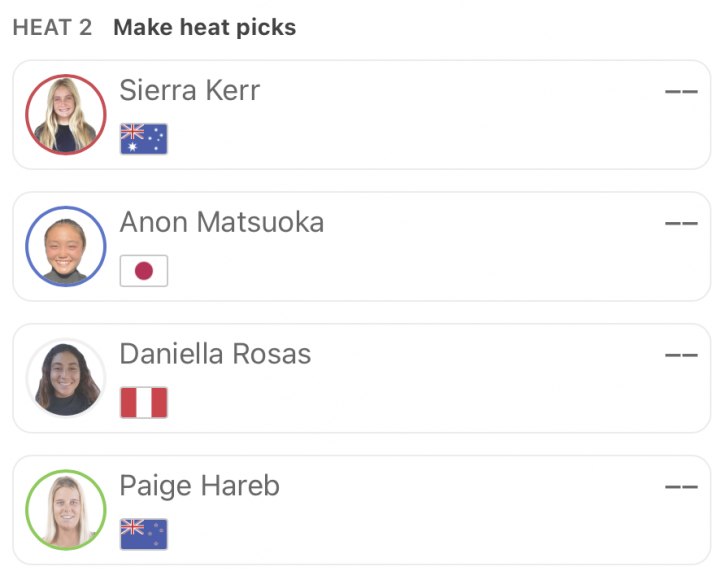Image resolution: width=722 pixels, height=571 pixels.
Task: Click Paige Hareb's profile photo
Action: click(x=66, y=510)
